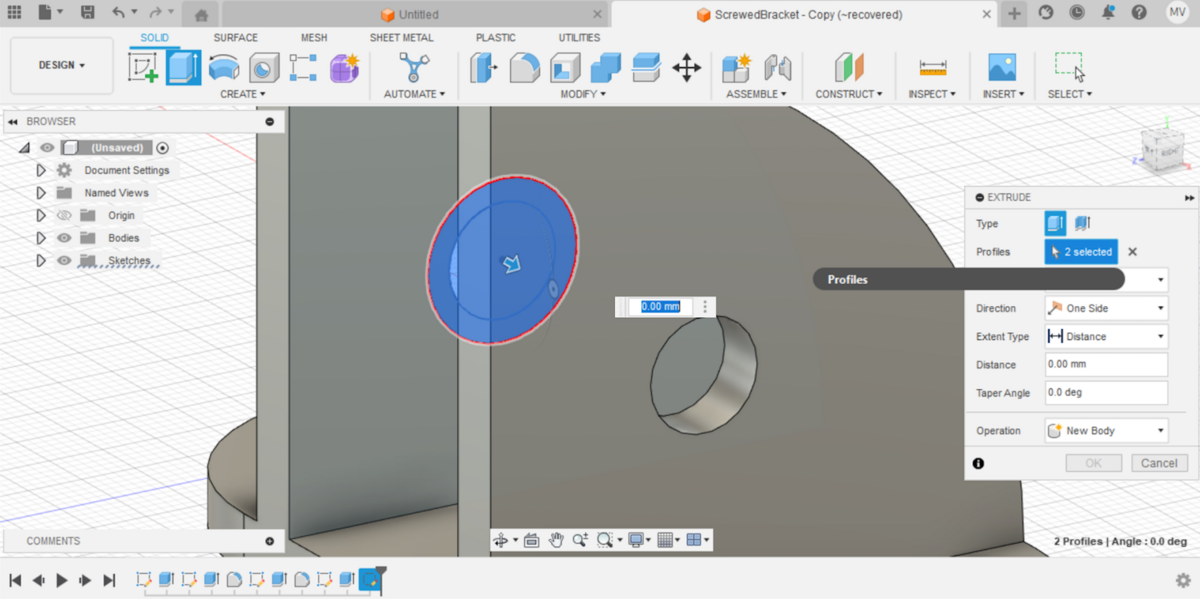Image resolution: width=1200 pixels, height=599 pixels.
Task: Click the Measure tool in Inspect
Action: [x=932, y=68]
